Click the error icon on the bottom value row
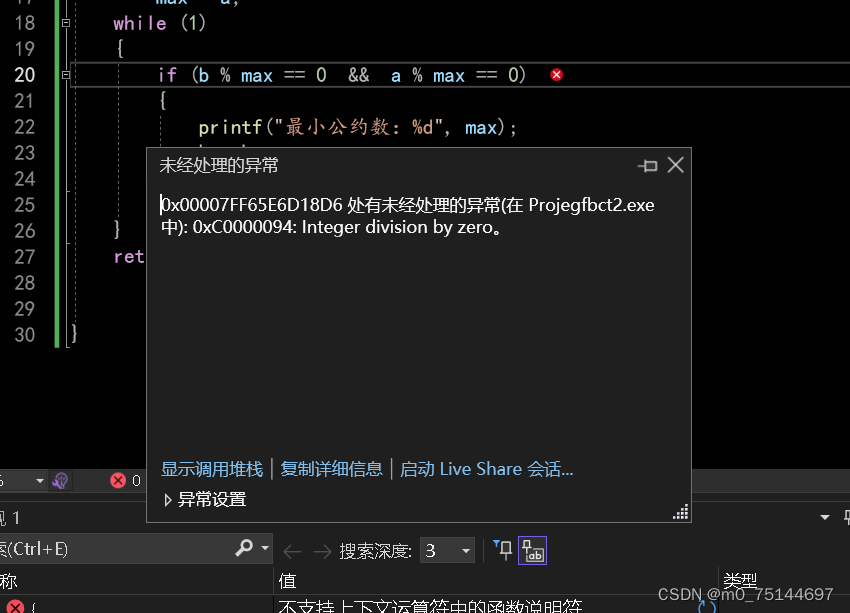The height and width of the screenshot is (613, 850). (14, 607)
